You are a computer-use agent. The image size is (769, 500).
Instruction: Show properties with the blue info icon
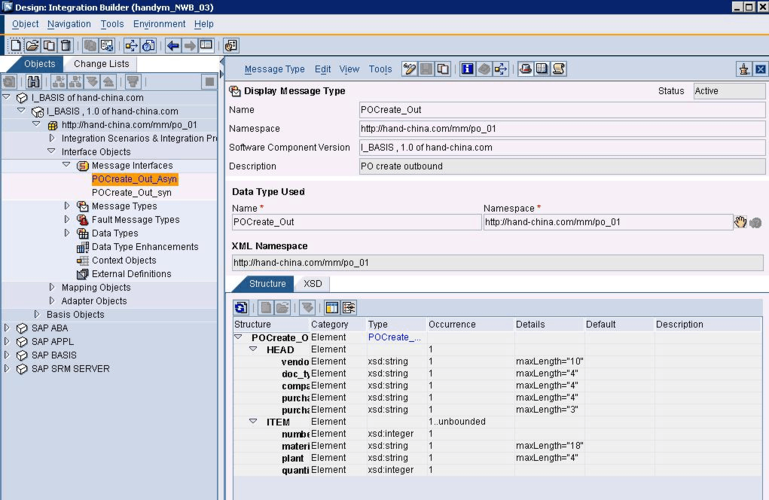pyautogui.click(x=467, y=69)
